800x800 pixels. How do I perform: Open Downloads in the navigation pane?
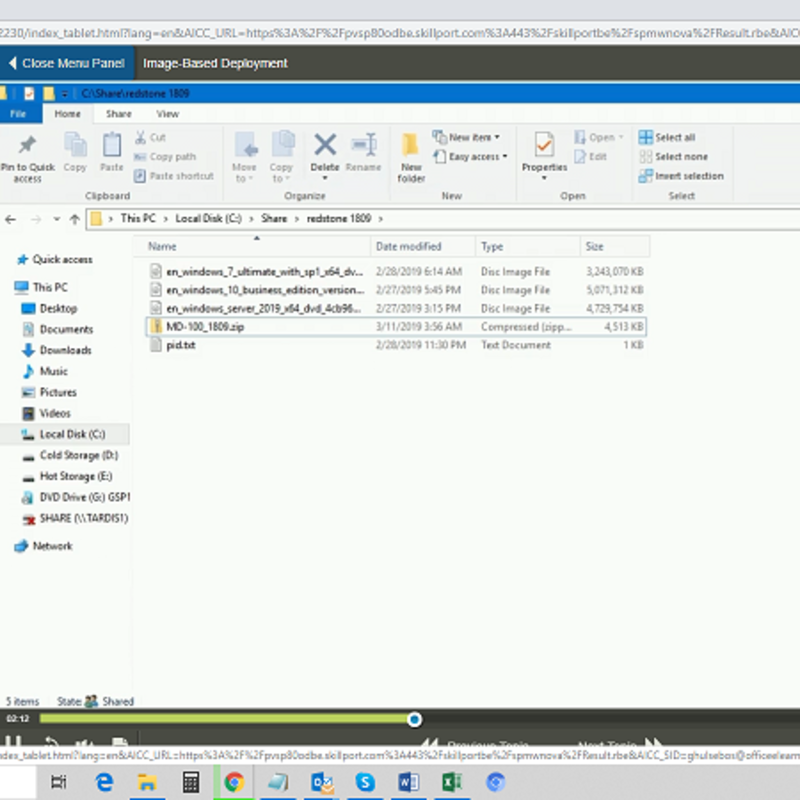(x=57, y=350)
